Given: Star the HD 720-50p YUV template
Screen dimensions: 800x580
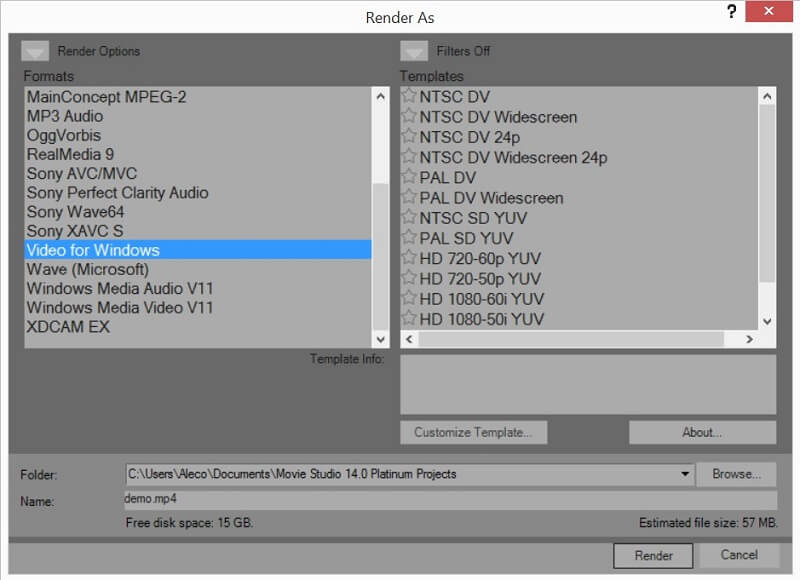Looking at the screenshot, I should coord(409,278).
